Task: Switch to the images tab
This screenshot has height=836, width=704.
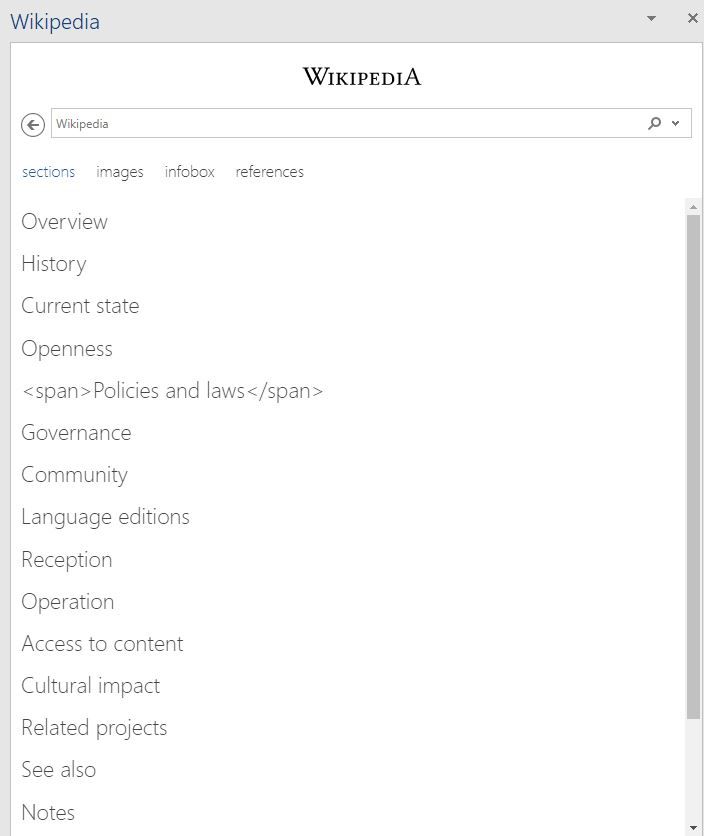Action: click(x=120, y=172)
